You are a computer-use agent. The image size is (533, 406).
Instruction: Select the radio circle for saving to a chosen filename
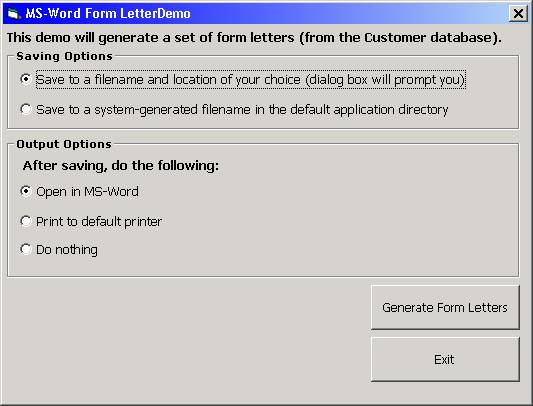pyautogui.click(x=26, y=79)
